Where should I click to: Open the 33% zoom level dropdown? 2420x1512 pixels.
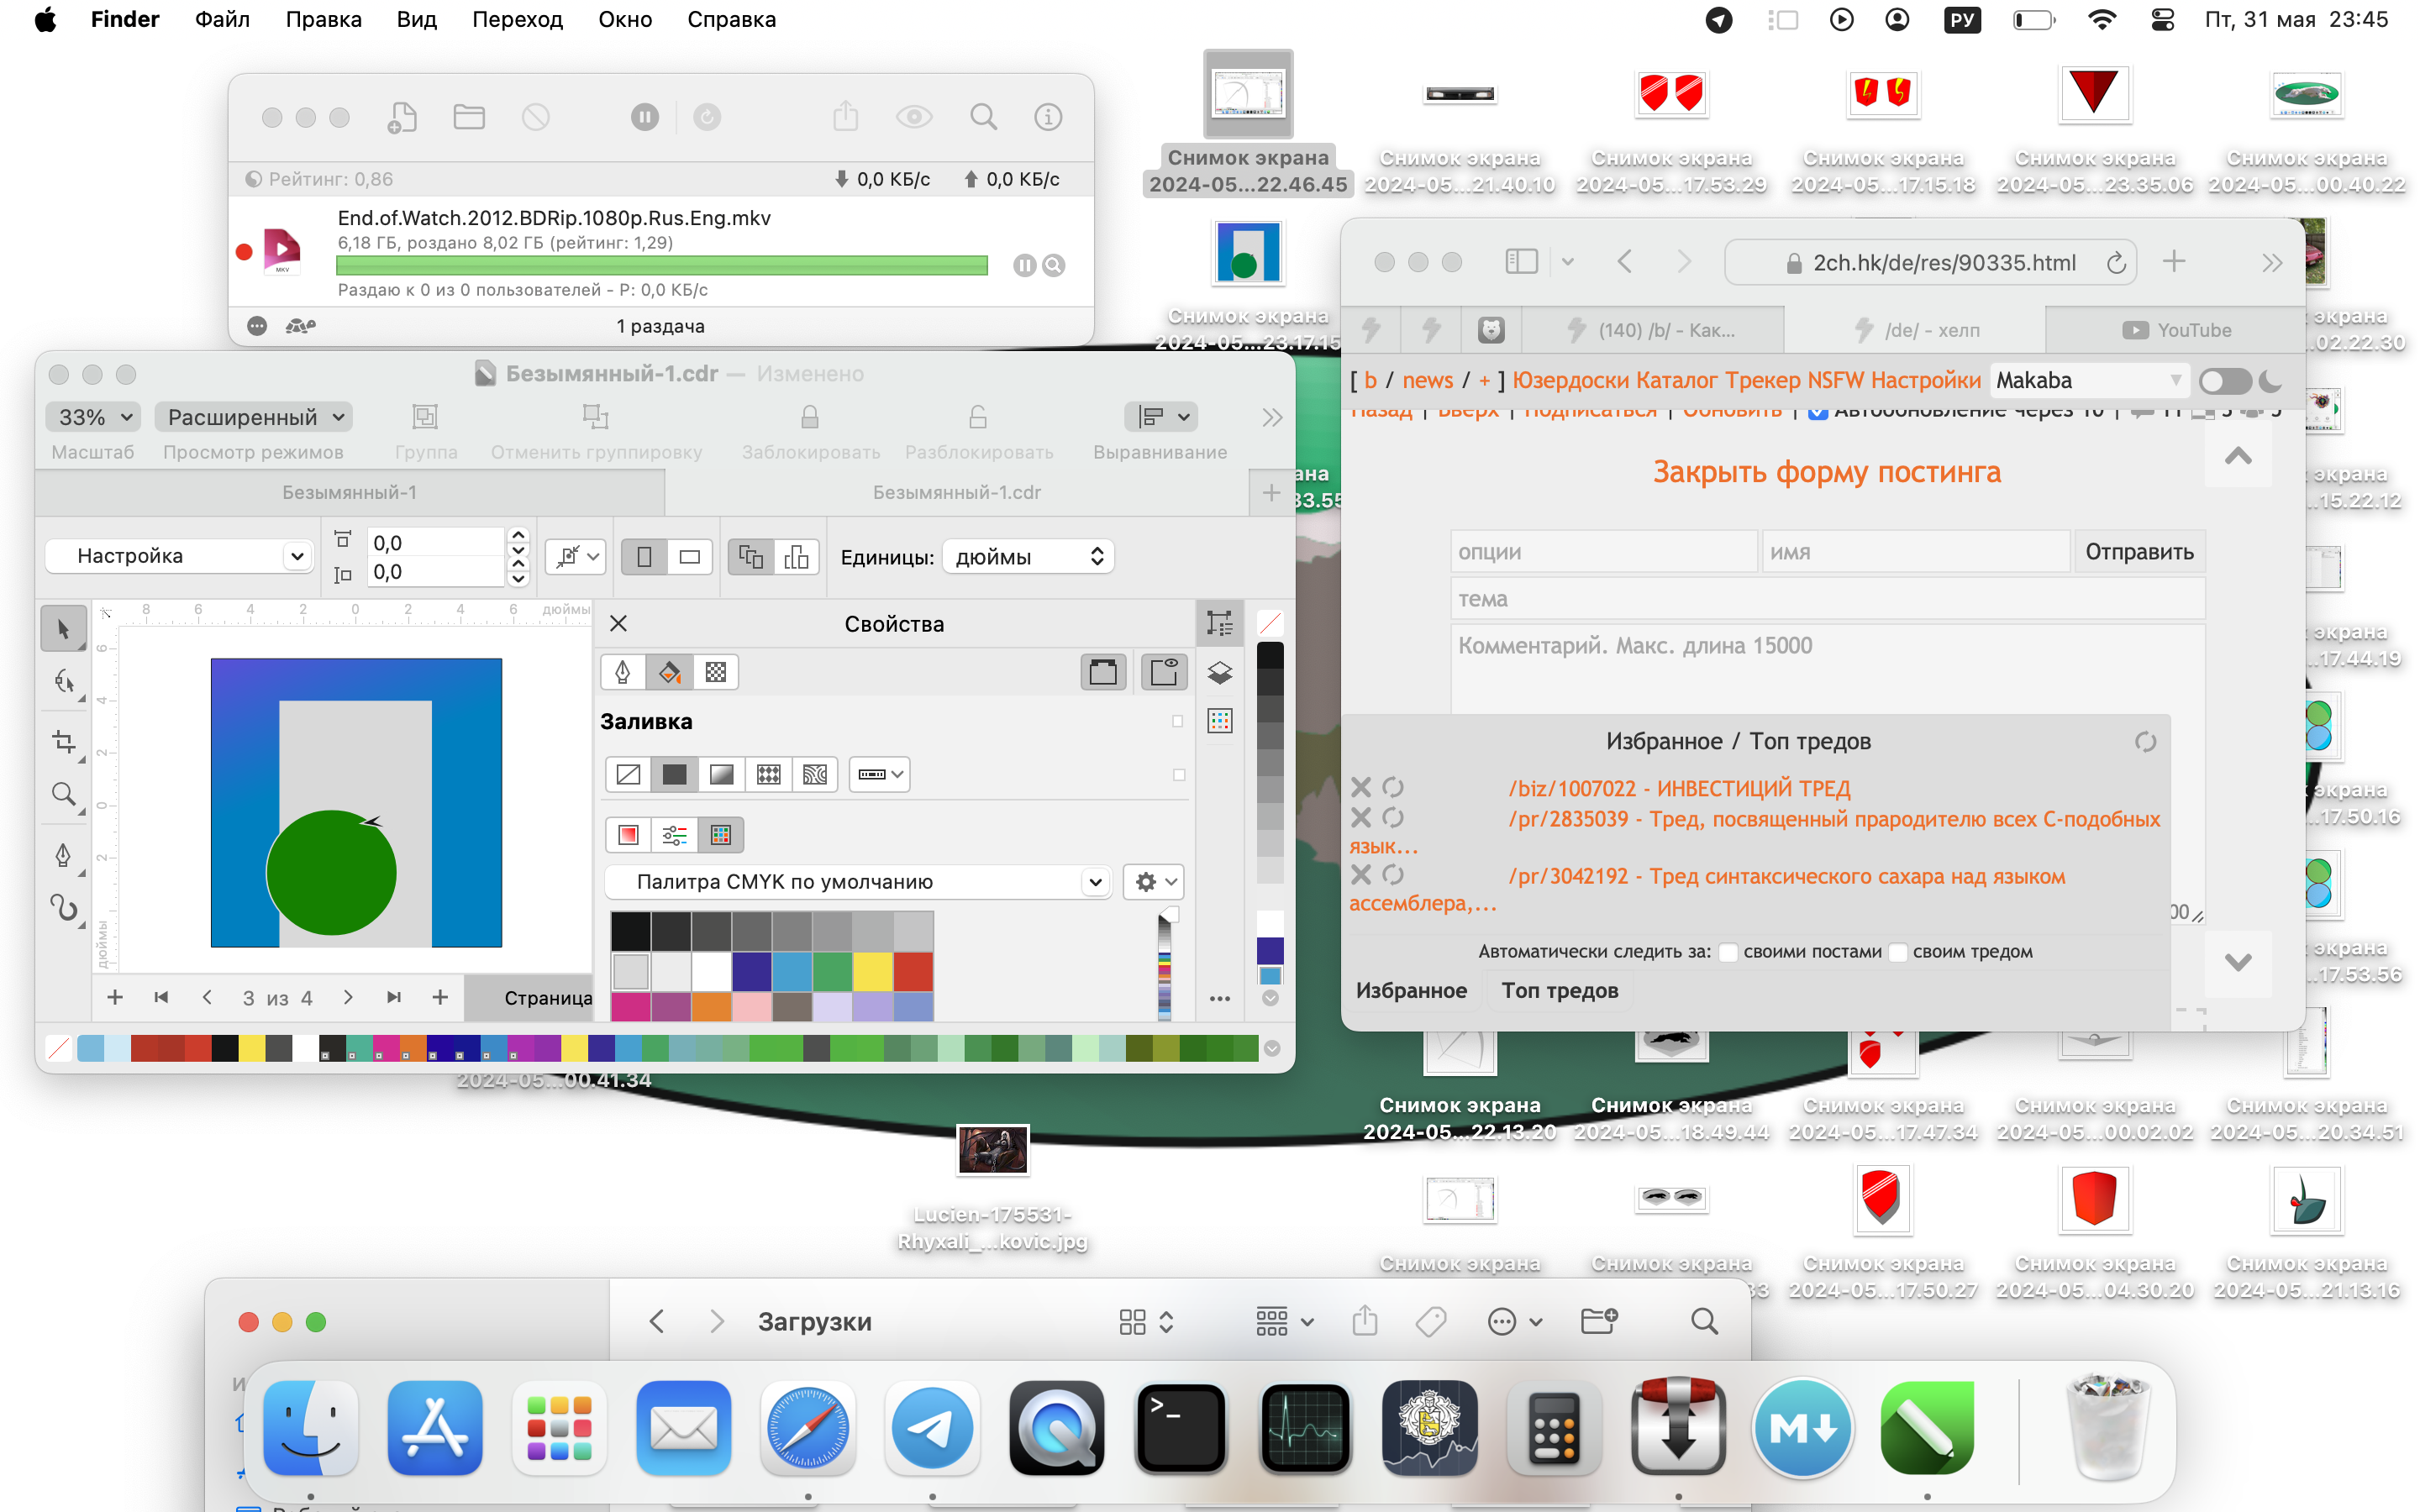[x=93, y=417]
